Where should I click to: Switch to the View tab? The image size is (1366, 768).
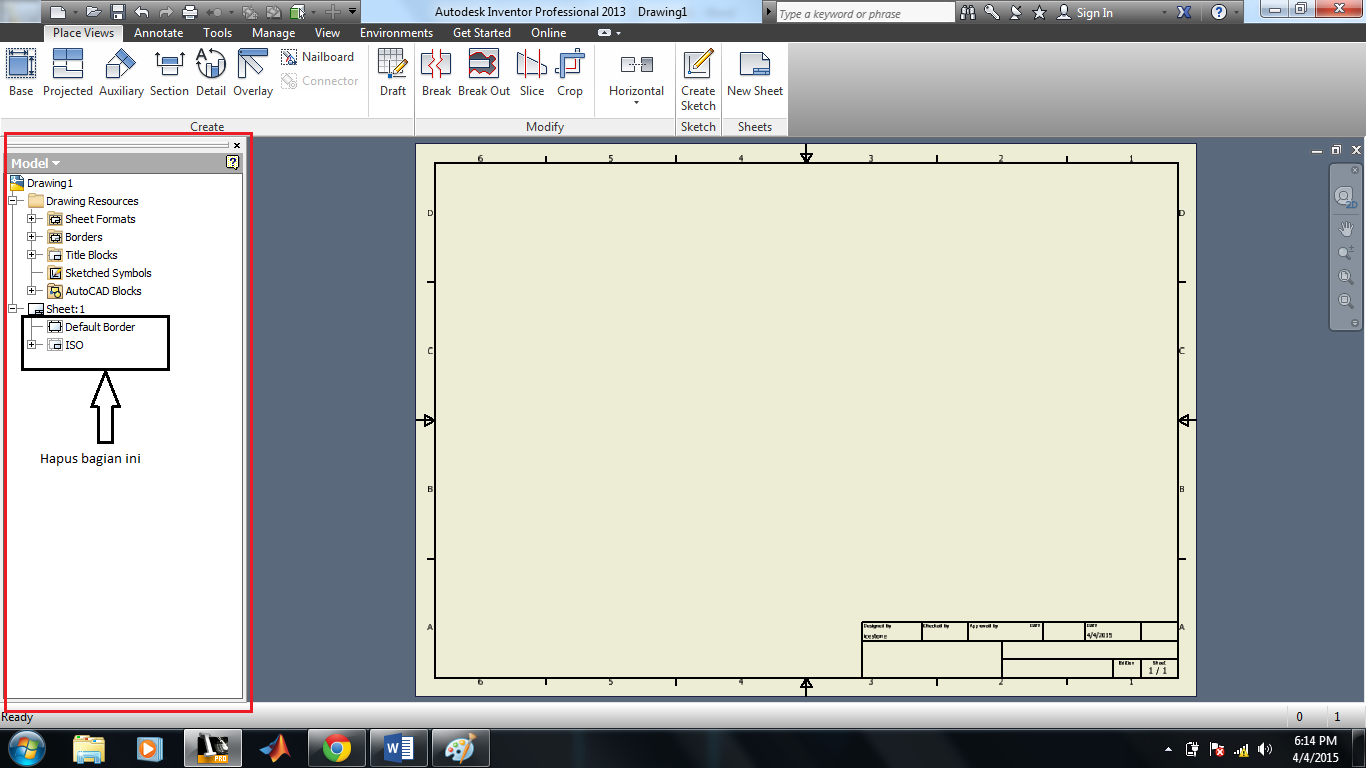(327, 33)
